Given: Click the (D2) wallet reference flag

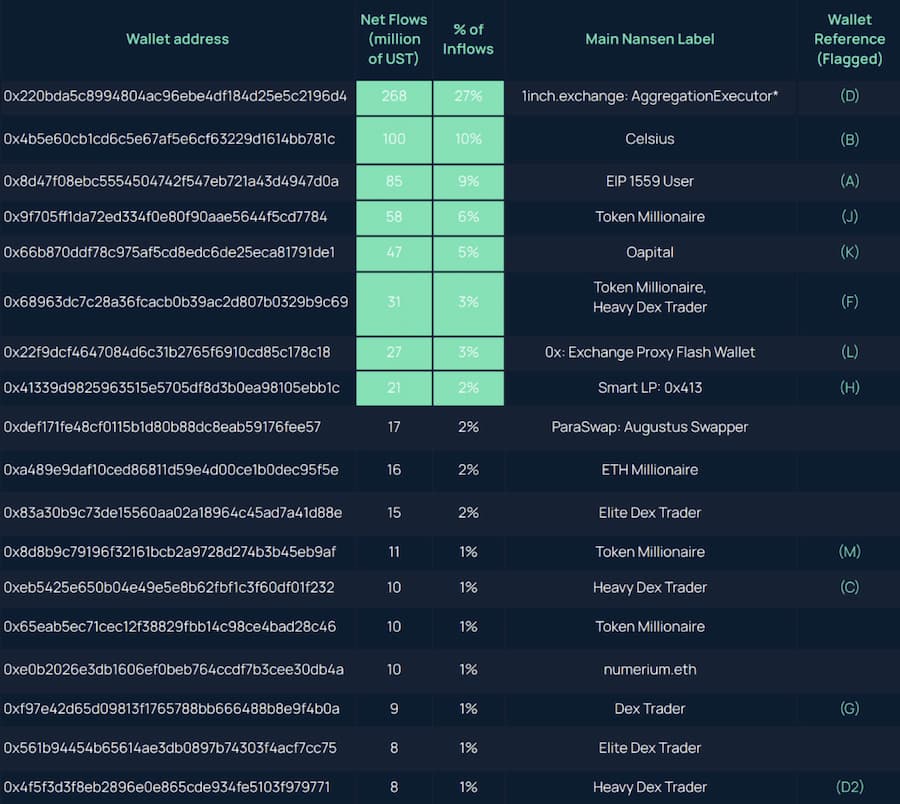Looking at the screenshot, I should click(x=849, y=787).
